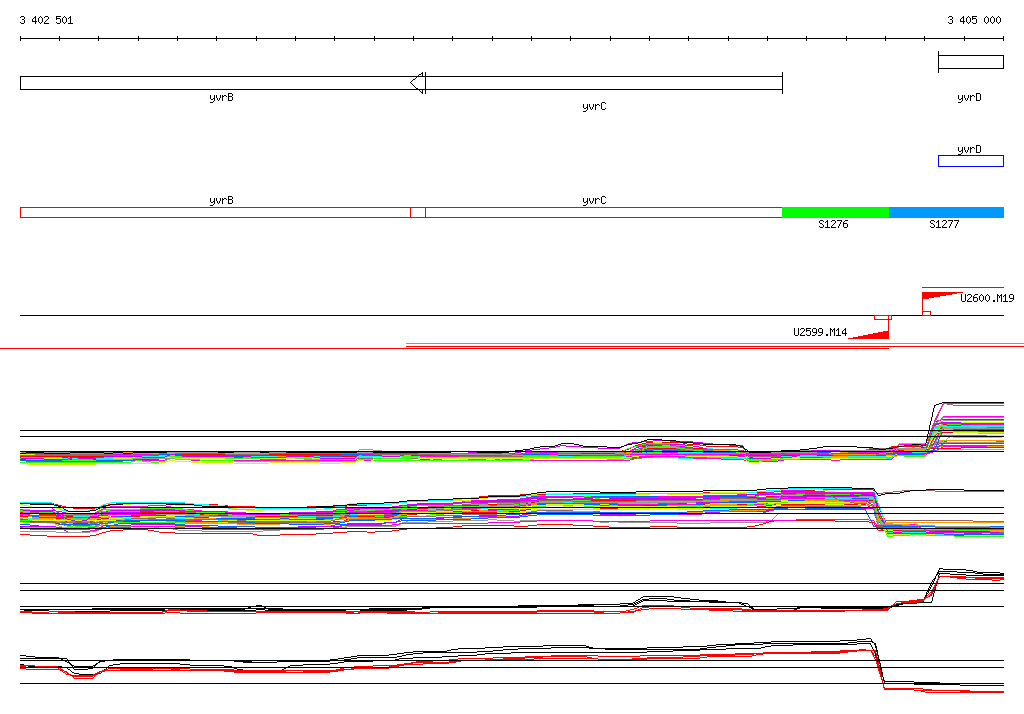Click the U2599.M14 red triangle marker

coord(872,335)
